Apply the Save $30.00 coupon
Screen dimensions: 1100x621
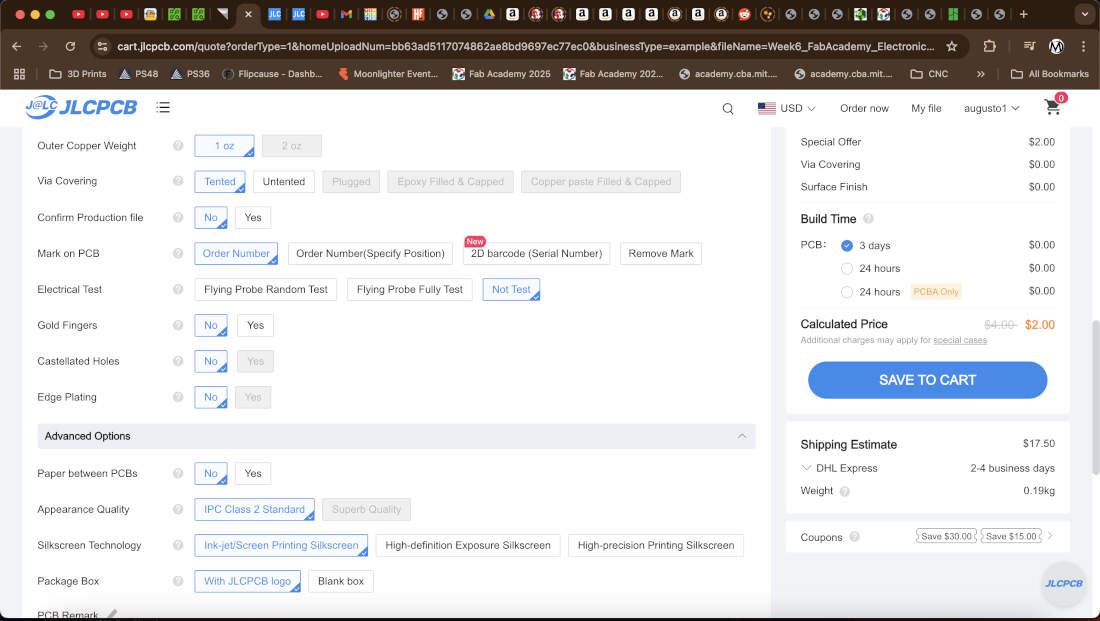pos(946,536)
